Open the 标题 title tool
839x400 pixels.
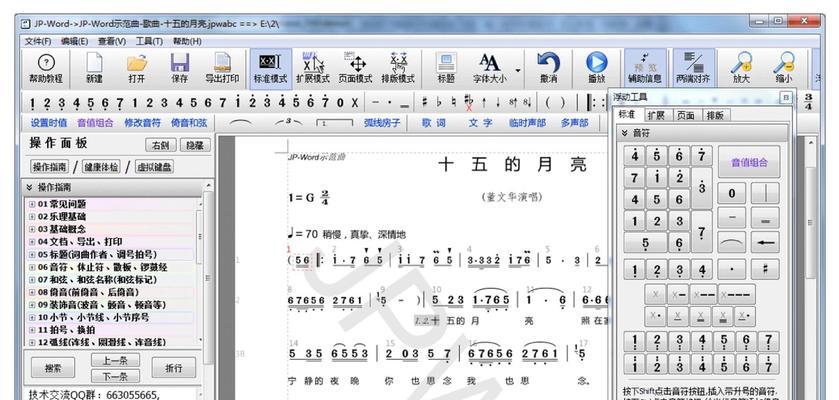(446, 68)
